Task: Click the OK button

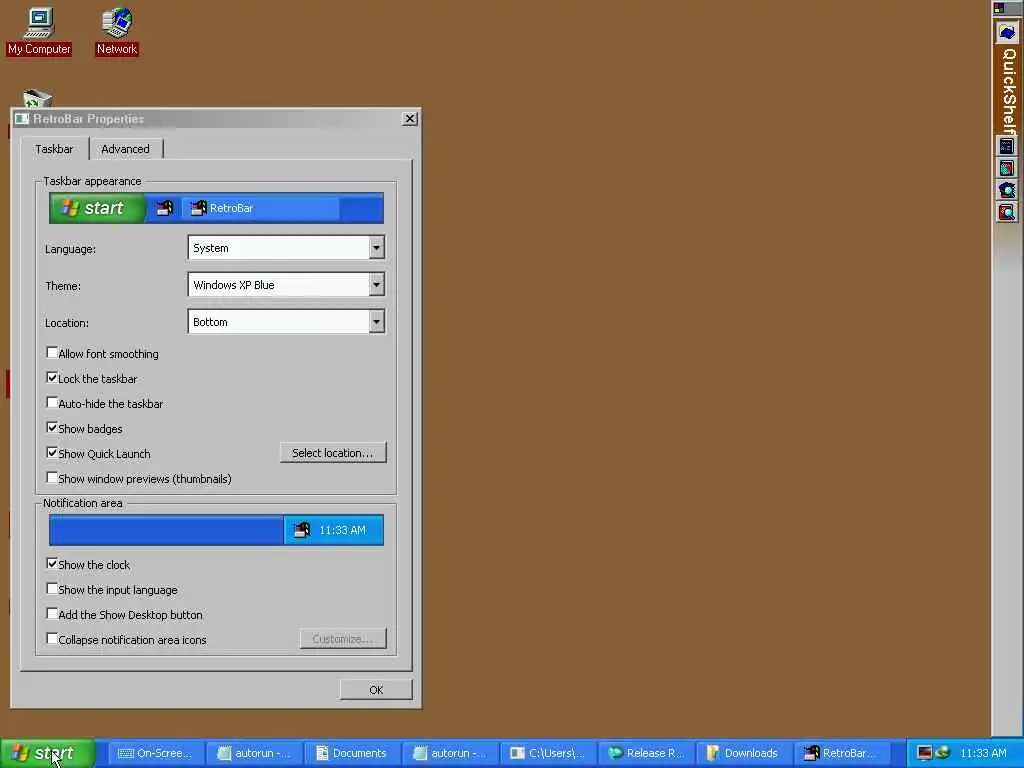Action: pos(376,690)
